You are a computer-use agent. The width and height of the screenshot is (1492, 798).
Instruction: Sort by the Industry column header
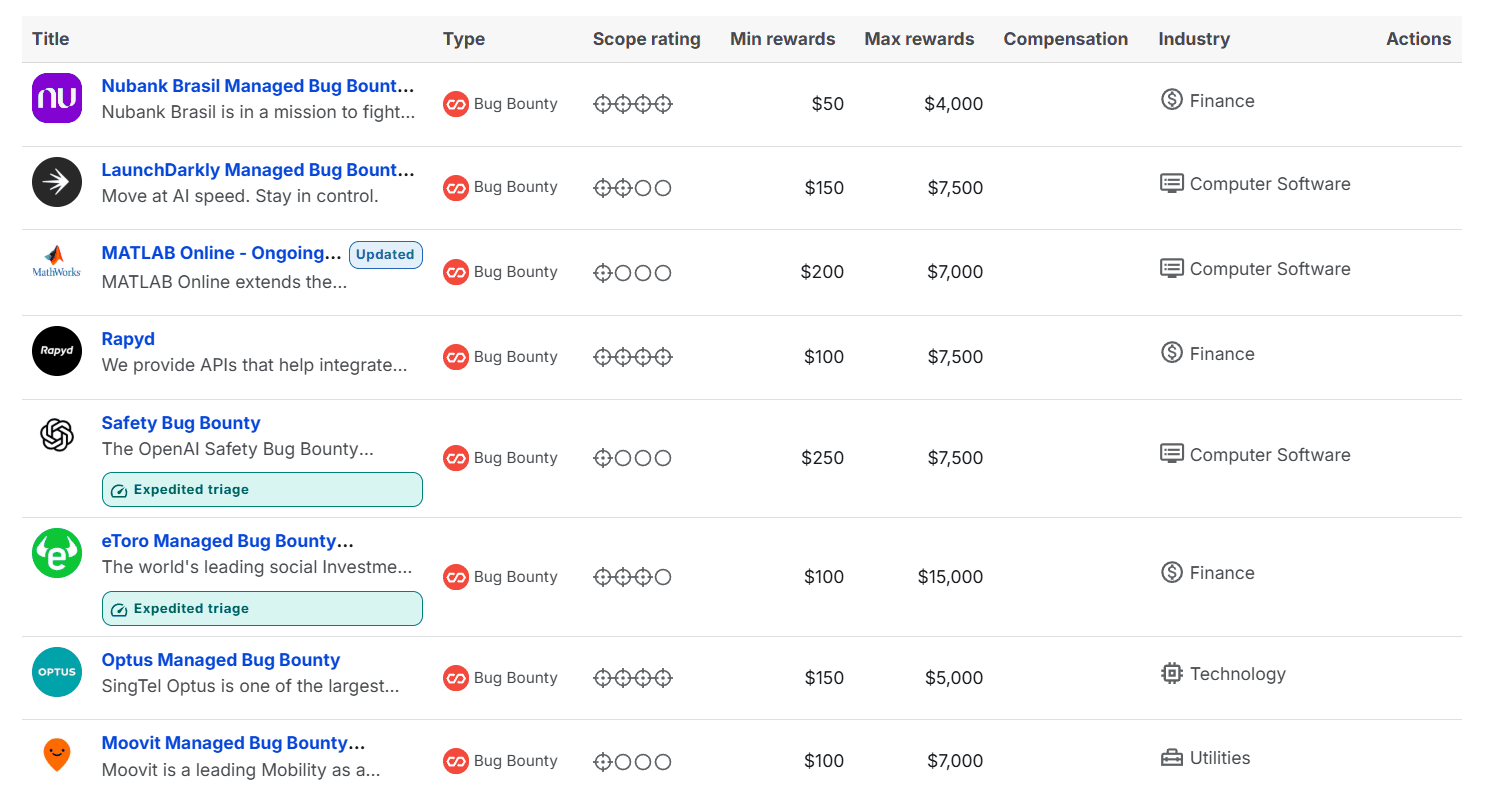1194,39
